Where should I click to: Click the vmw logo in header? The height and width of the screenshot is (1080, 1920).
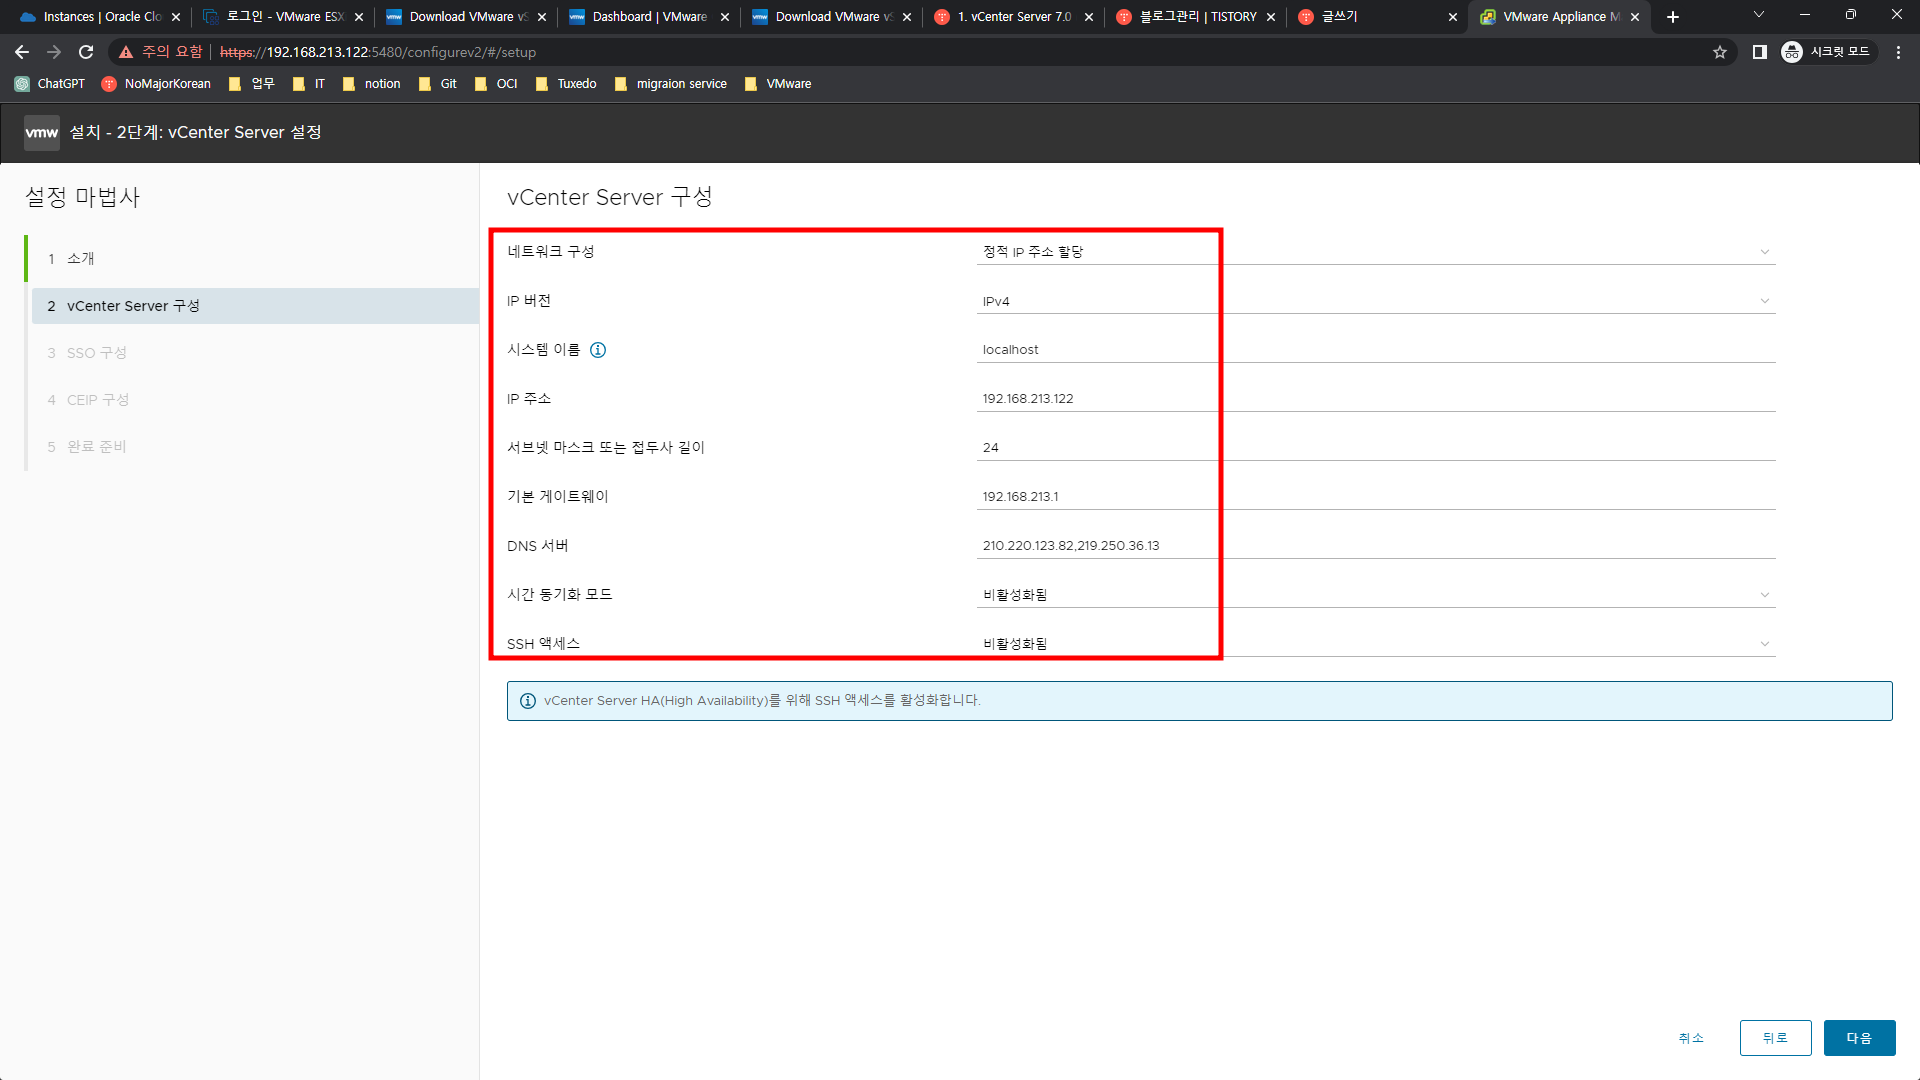[x=42, y=132]
